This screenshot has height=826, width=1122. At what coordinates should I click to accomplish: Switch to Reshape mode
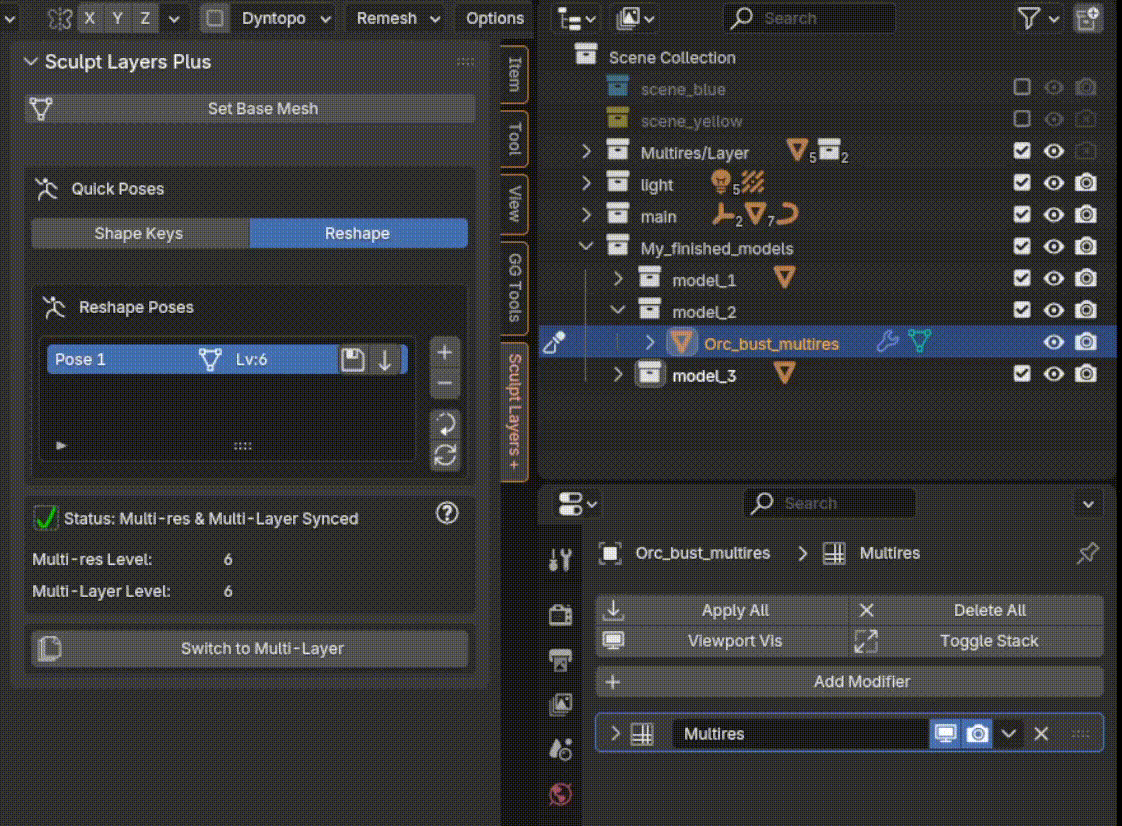[x=358, y=233]
